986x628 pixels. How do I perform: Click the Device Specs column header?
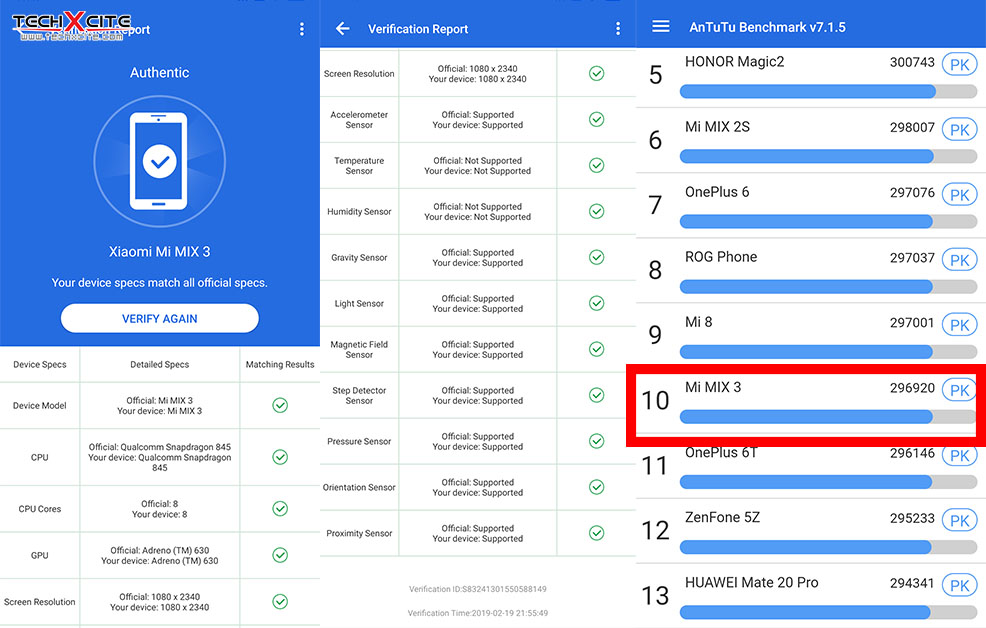pyautogui.click(x=40, y=365)
